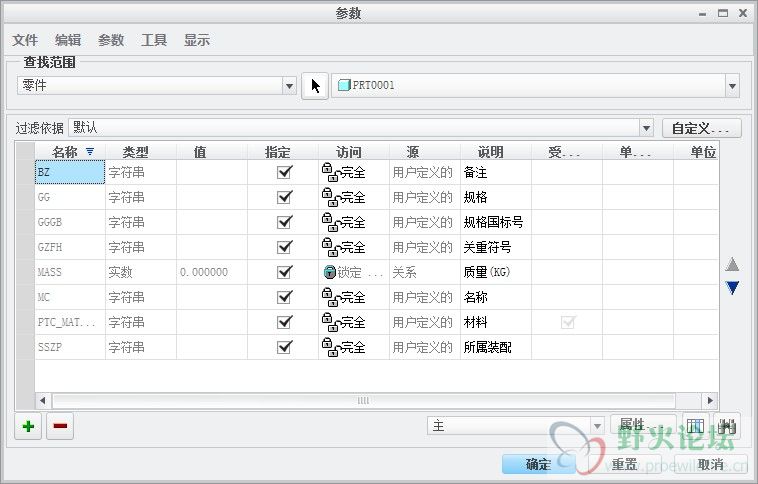Open the 编辑 menu
758x484 pixels.
coord(68,40)
